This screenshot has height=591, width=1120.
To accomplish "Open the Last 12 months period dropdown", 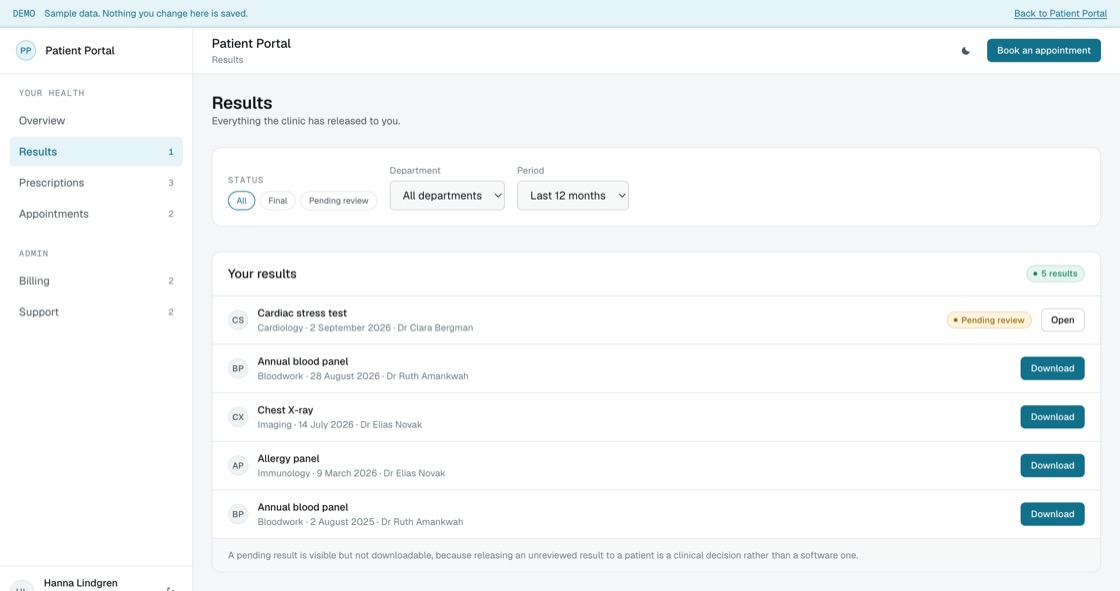I will click(573, 196).
